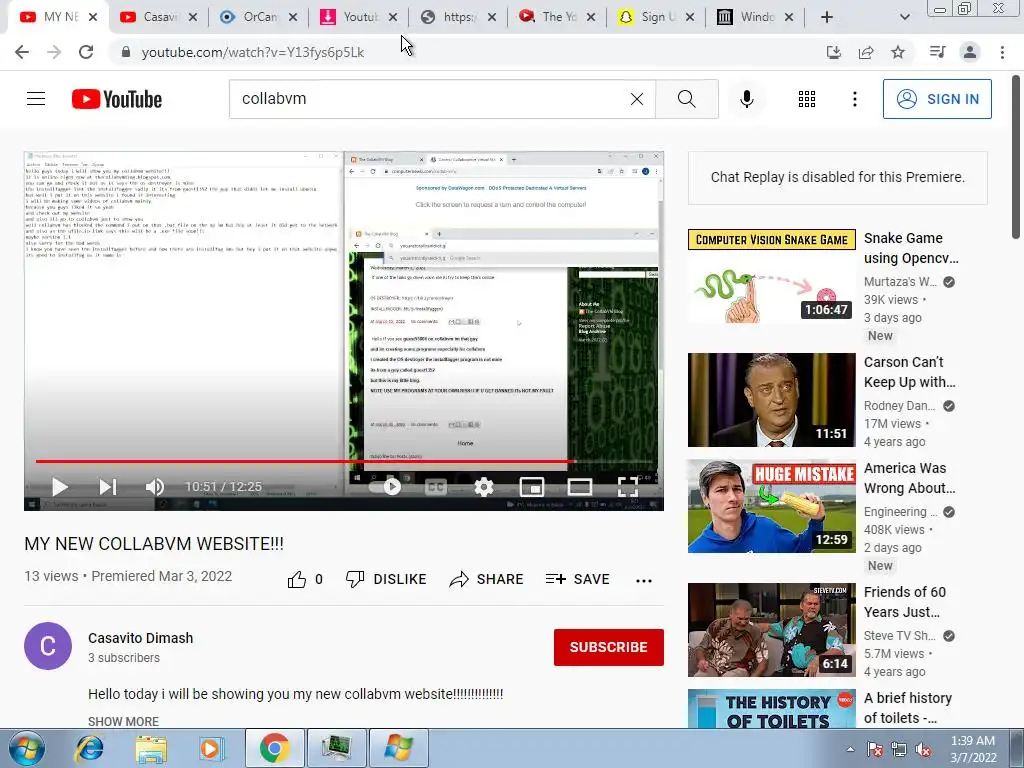Open Casavito Dimash channel name link
This screenshot has width=1024, height=768.
140,638
